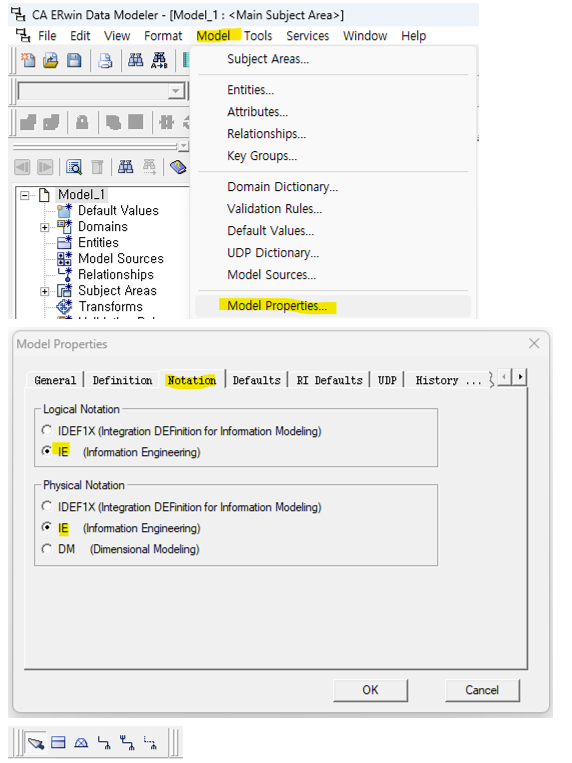Click OK in Model Properties dialog
572x763 pixels.
click(x=370, y=690)
